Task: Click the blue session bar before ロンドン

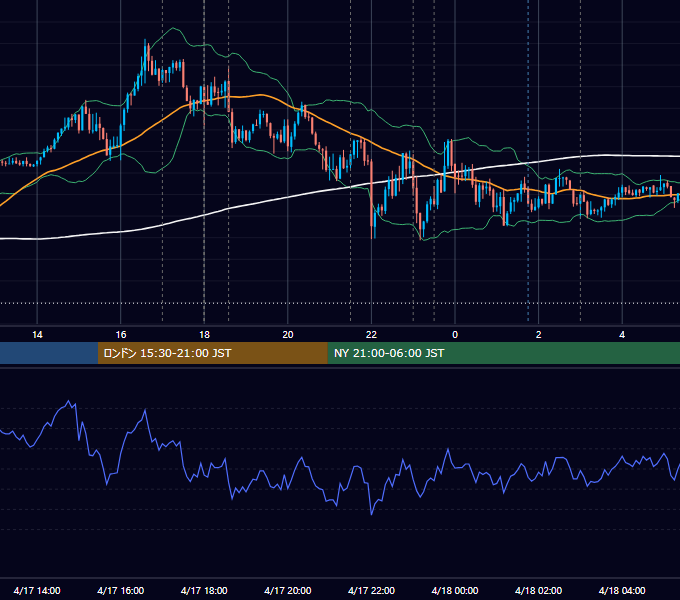Action: (x=49, y=353)
